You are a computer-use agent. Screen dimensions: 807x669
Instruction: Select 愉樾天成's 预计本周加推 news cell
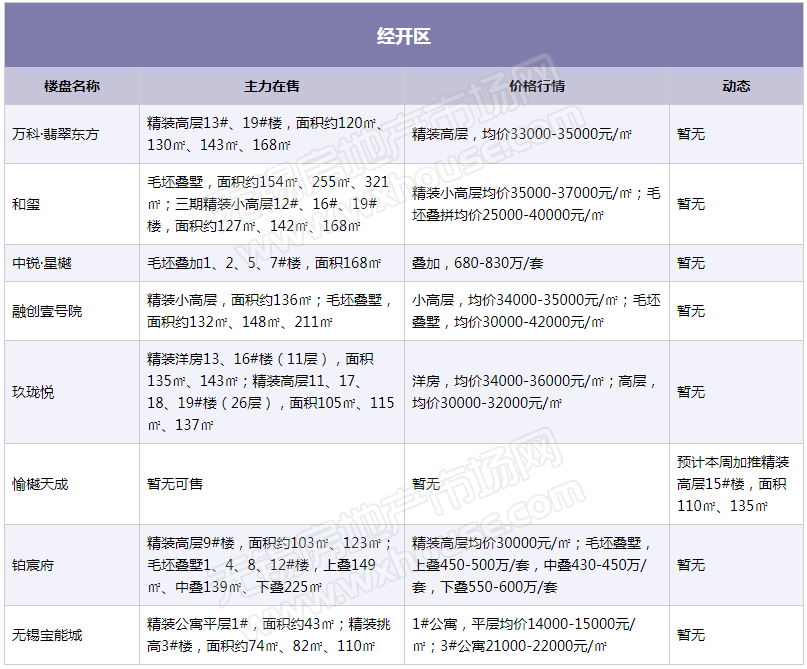tap(737, 484)
